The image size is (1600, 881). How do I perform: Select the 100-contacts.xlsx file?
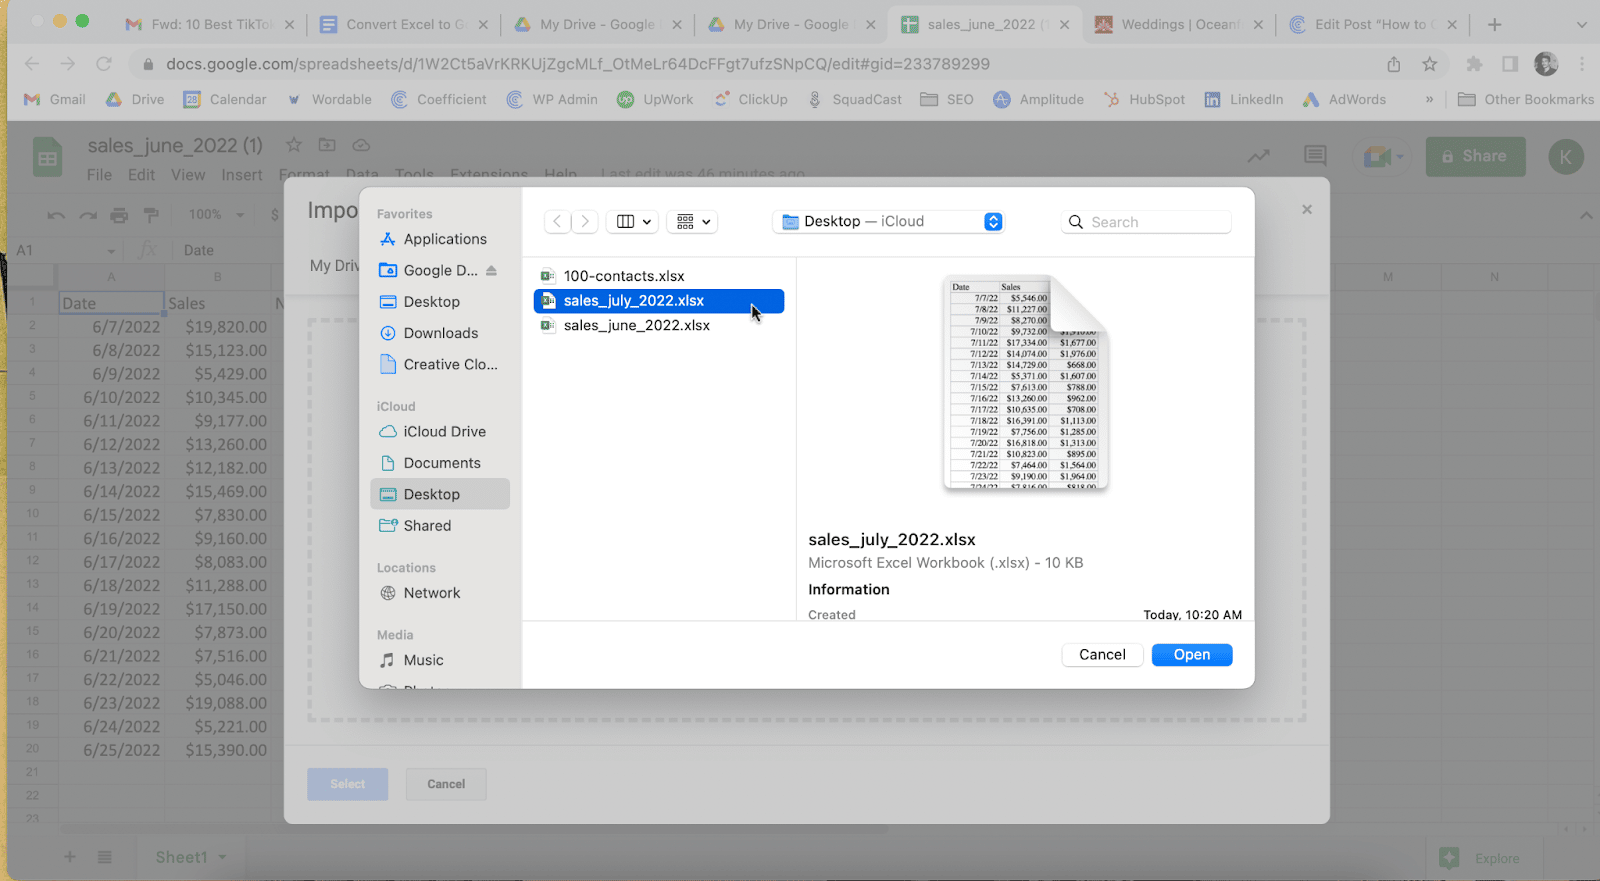coord(624,276)
